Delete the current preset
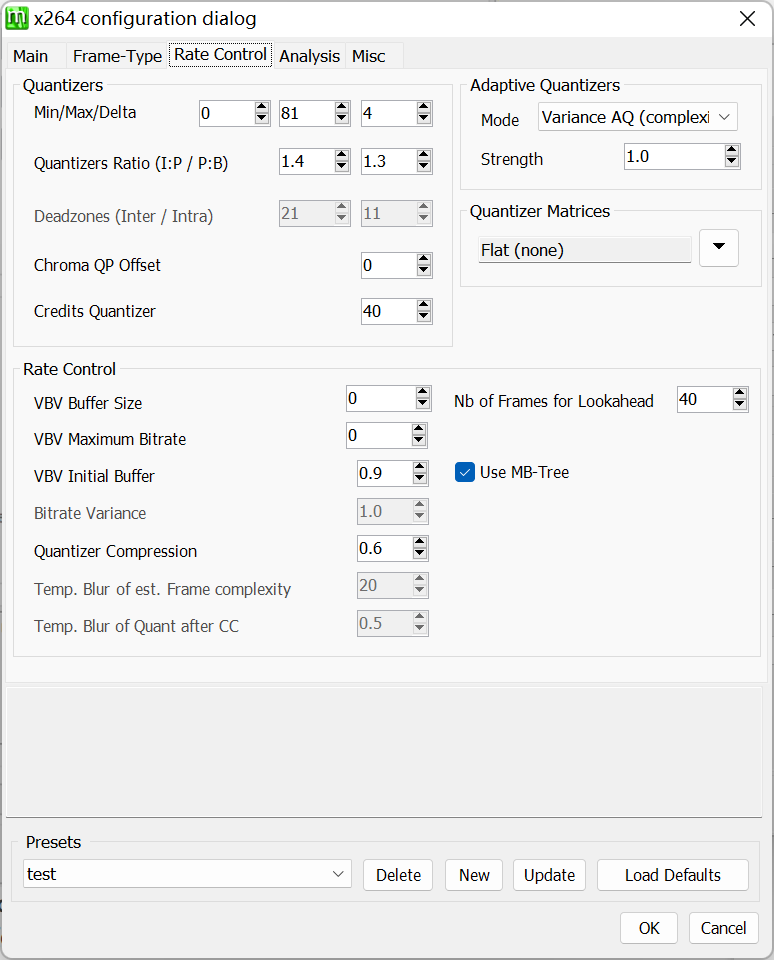The width and height of the screenshot is (774, 960). pyautogui.click(x=398, y=875)
